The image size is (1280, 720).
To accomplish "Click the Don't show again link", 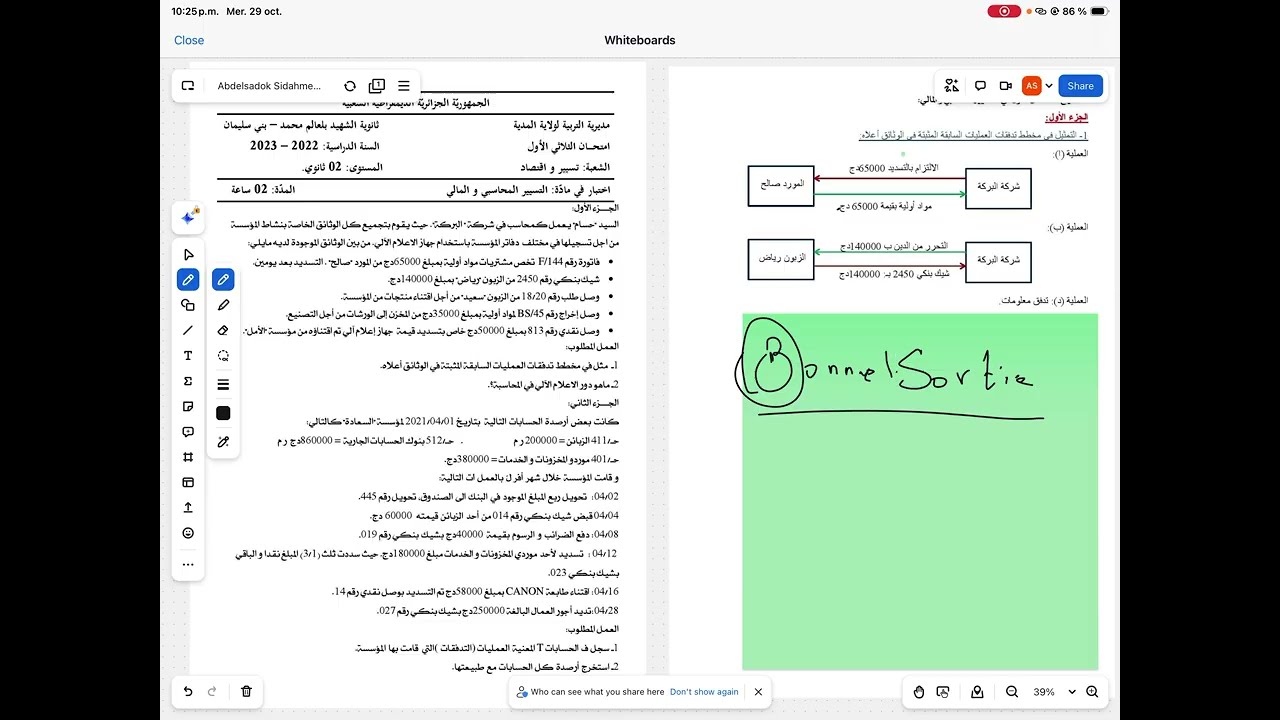I will 704,692.
